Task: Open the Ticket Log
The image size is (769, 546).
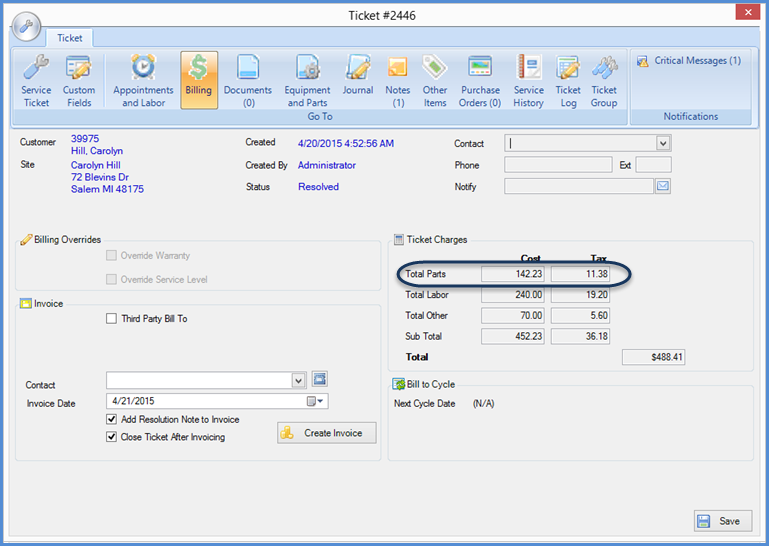Action: click(568, 81)
